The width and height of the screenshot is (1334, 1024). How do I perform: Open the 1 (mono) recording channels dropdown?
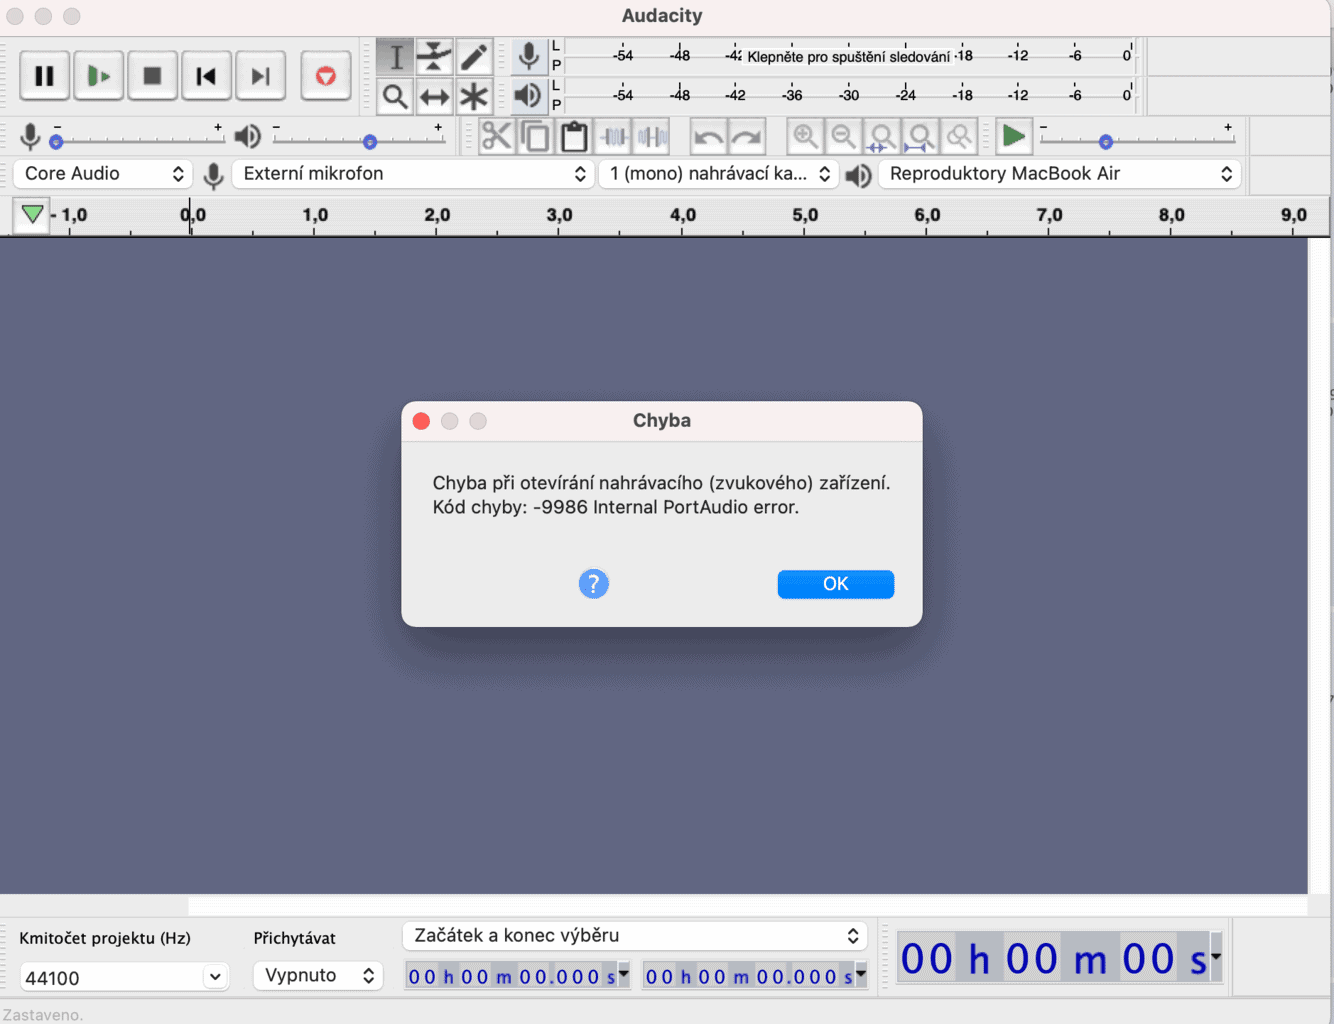coord(718,174)
